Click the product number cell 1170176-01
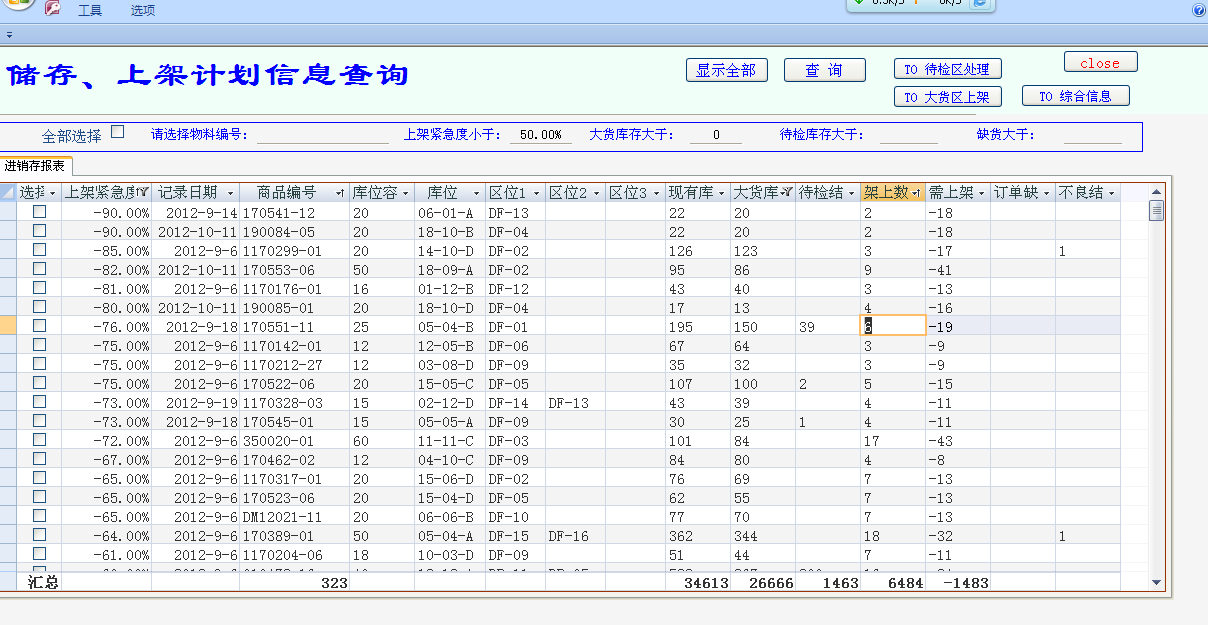 pyautogui.click(x=295, y=288)
